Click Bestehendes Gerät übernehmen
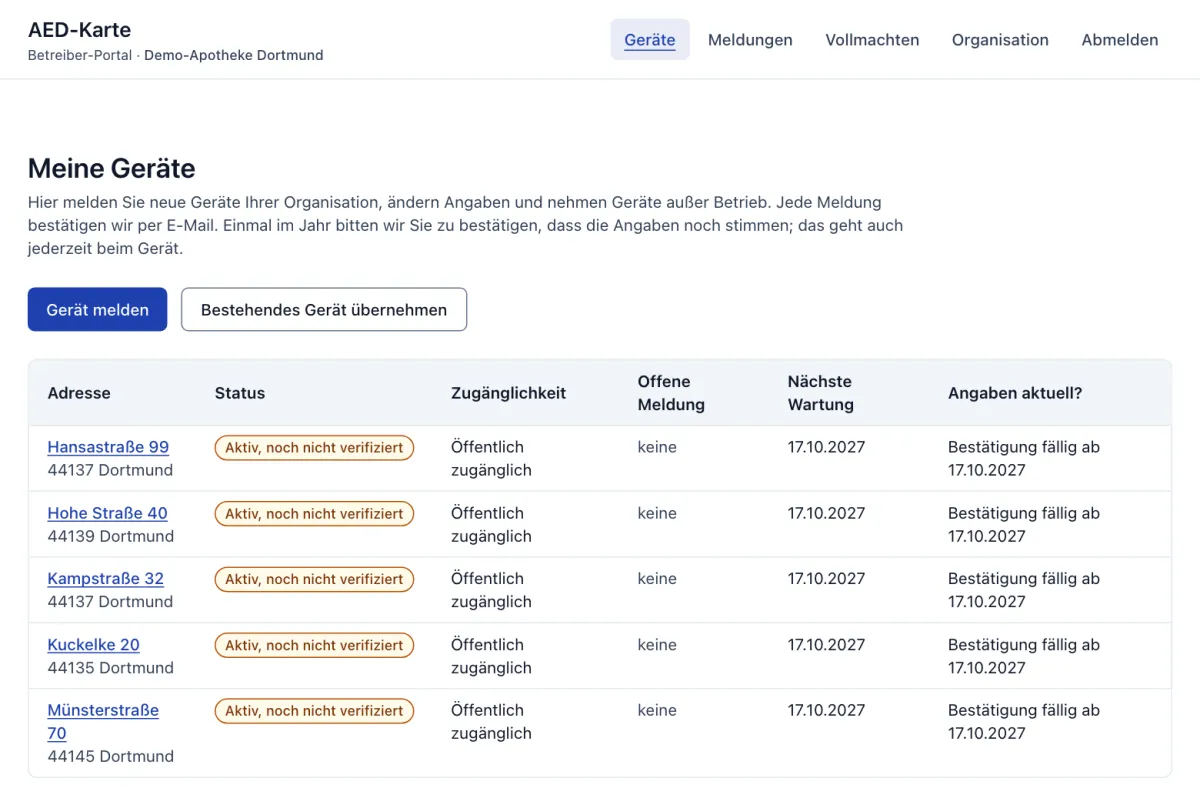This screenshot has width=1200, height=808. pos(324,310)
